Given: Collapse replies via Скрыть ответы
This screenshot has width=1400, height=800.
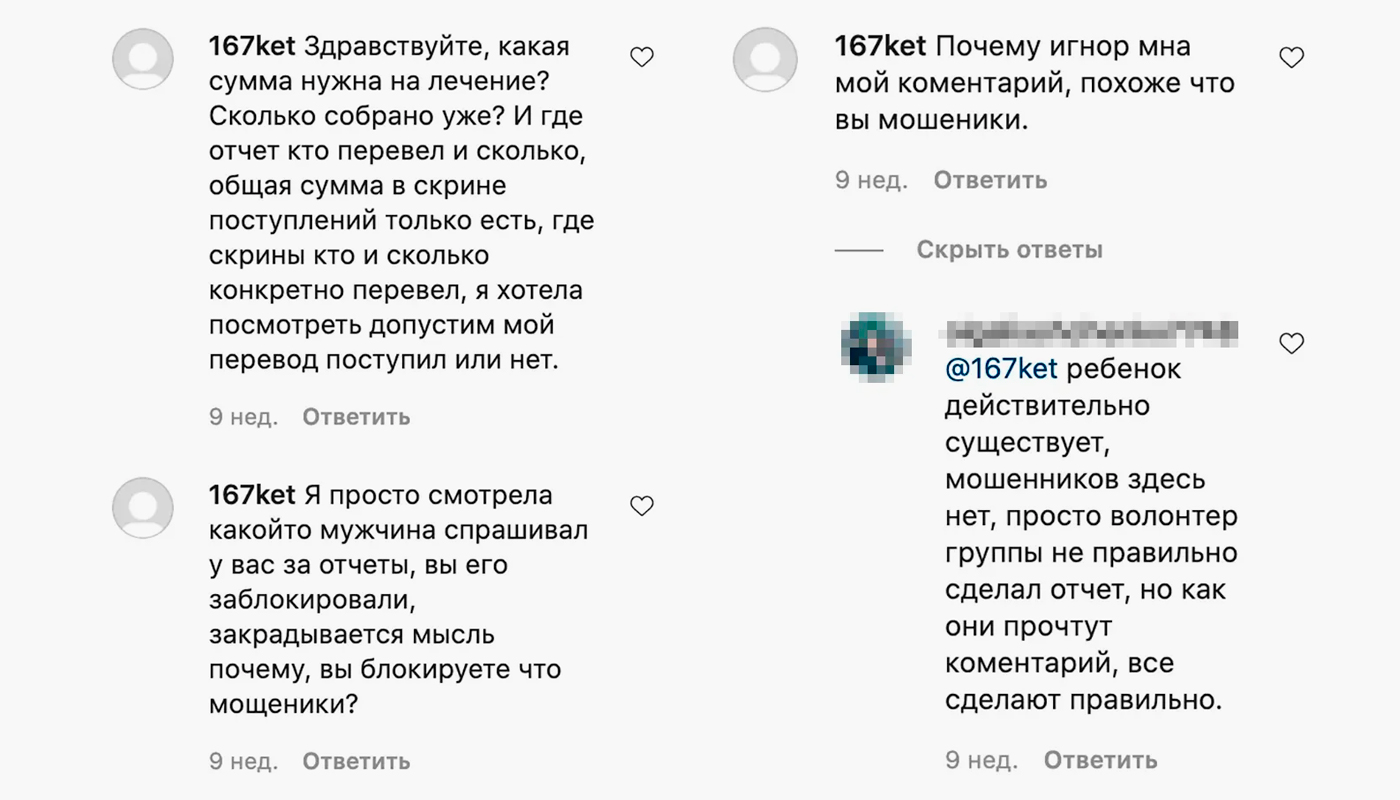Looking at the screenshot, I should click(x=1008, y=250).
